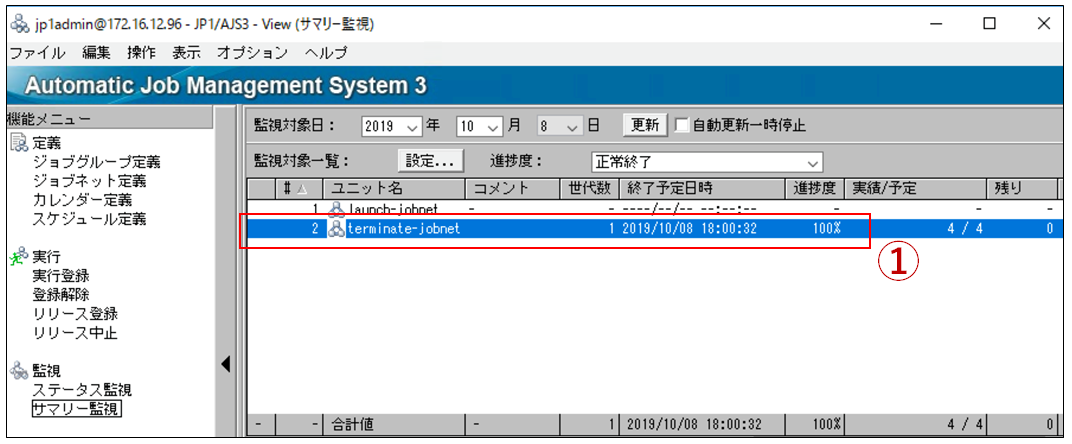Open the 表示 menu
The width and height of the screenshot is (1072, 444).
186,53
